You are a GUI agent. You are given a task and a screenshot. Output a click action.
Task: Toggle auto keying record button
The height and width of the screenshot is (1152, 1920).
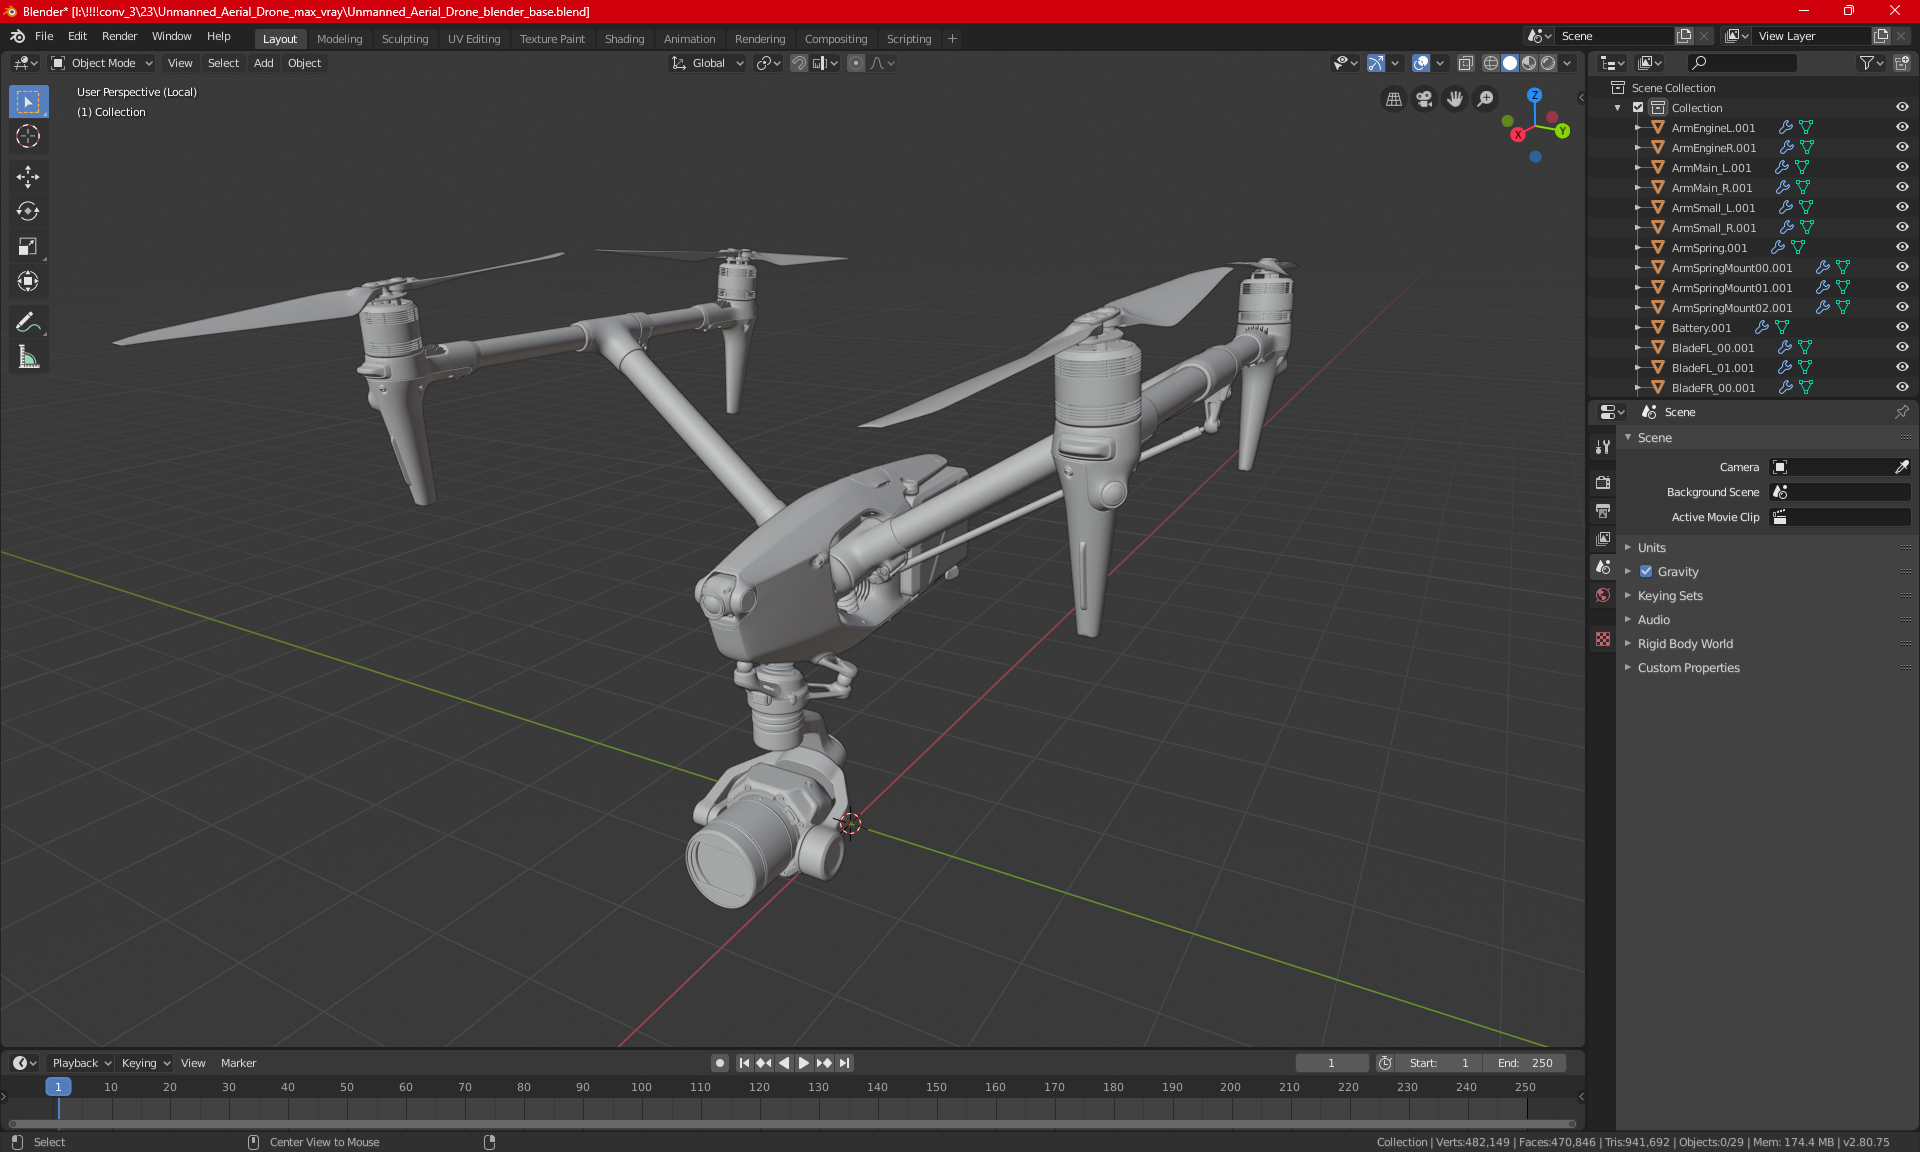719,1063
